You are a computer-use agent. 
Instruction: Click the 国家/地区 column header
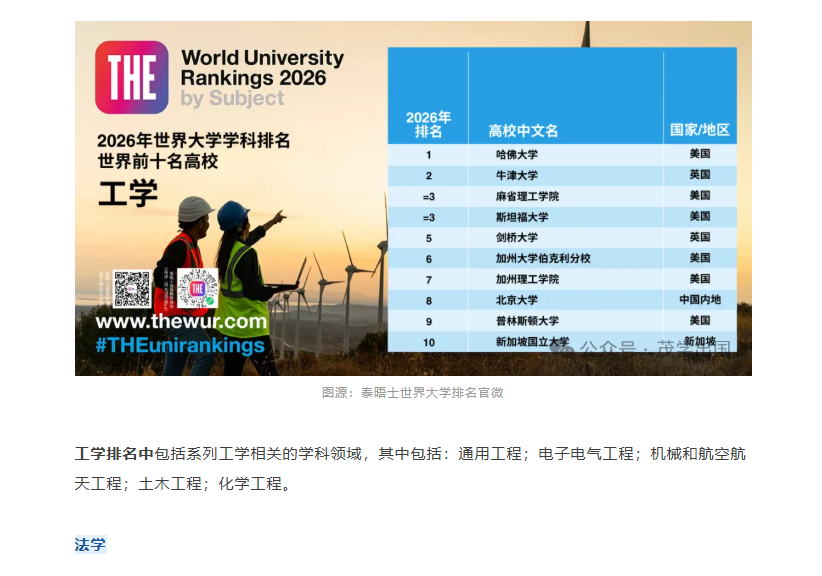click(699, 131)
